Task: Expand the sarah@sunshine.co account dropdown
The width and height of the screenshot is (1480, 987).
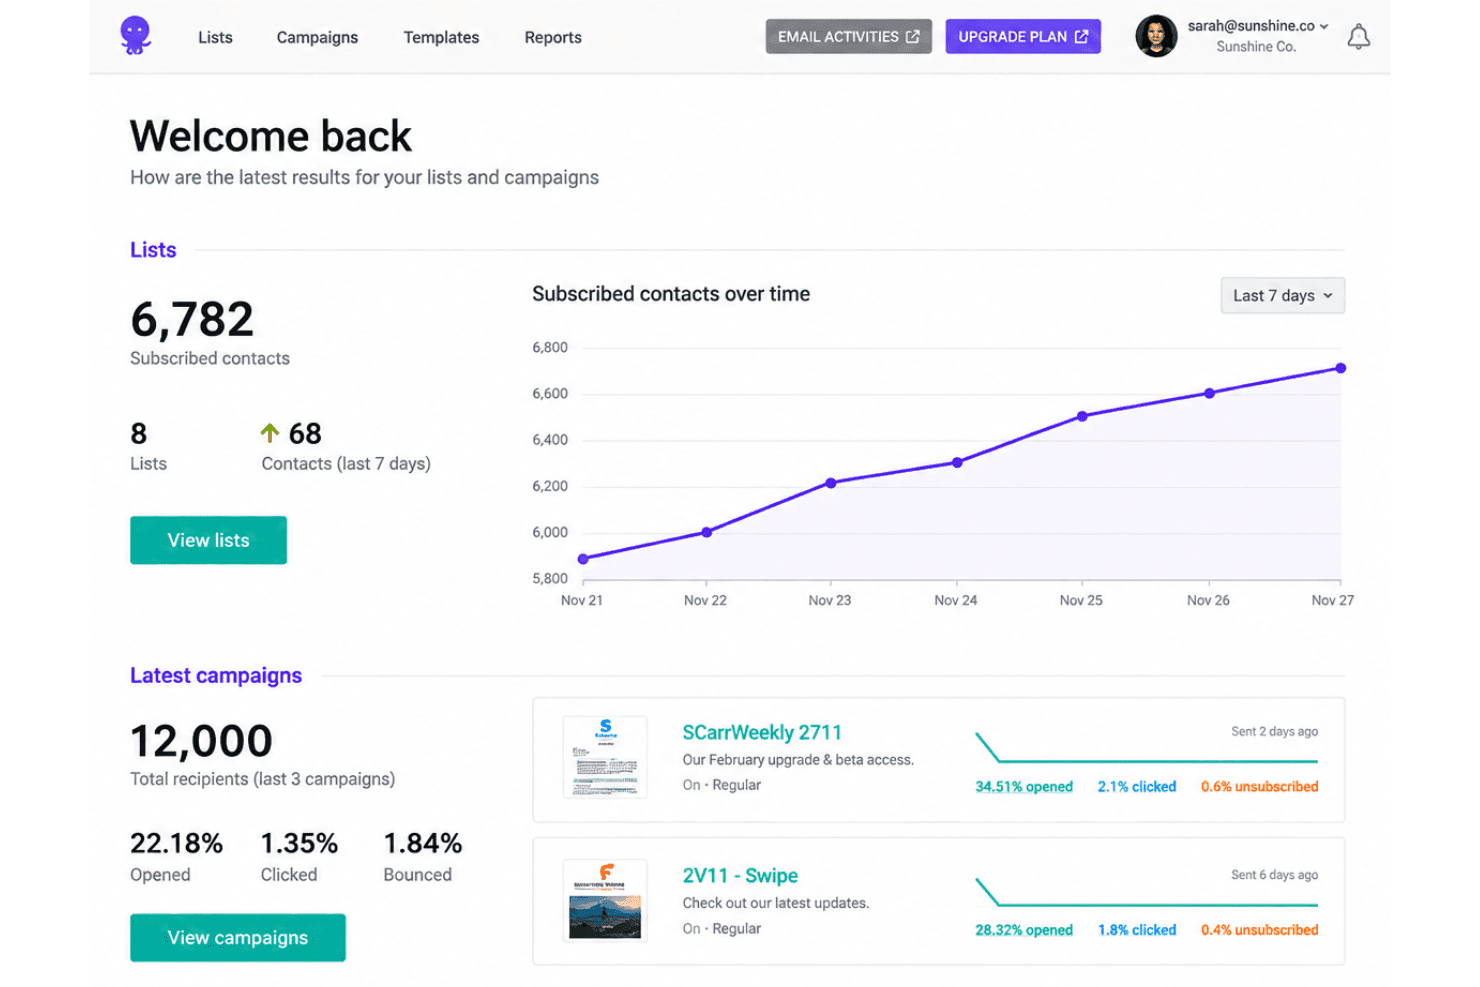Action: (1258, 27)
